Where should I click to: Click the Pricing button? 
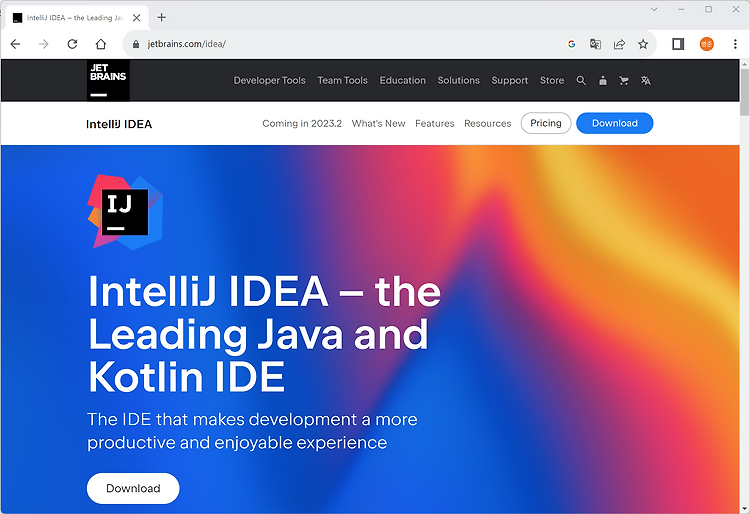pos(546,123)
